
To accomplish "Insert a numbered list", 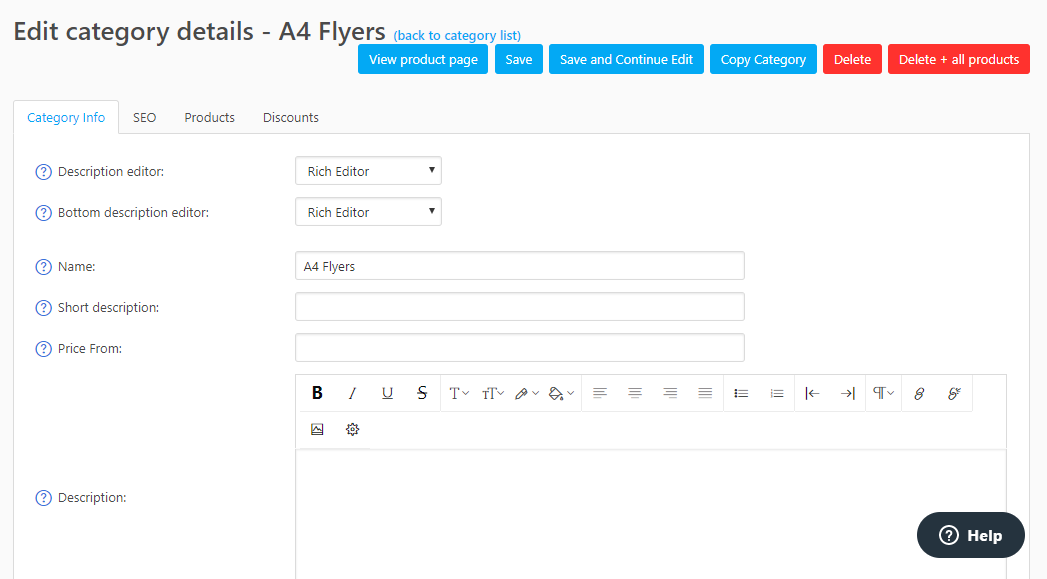I will pyautogui.click(x=776, y=393).
